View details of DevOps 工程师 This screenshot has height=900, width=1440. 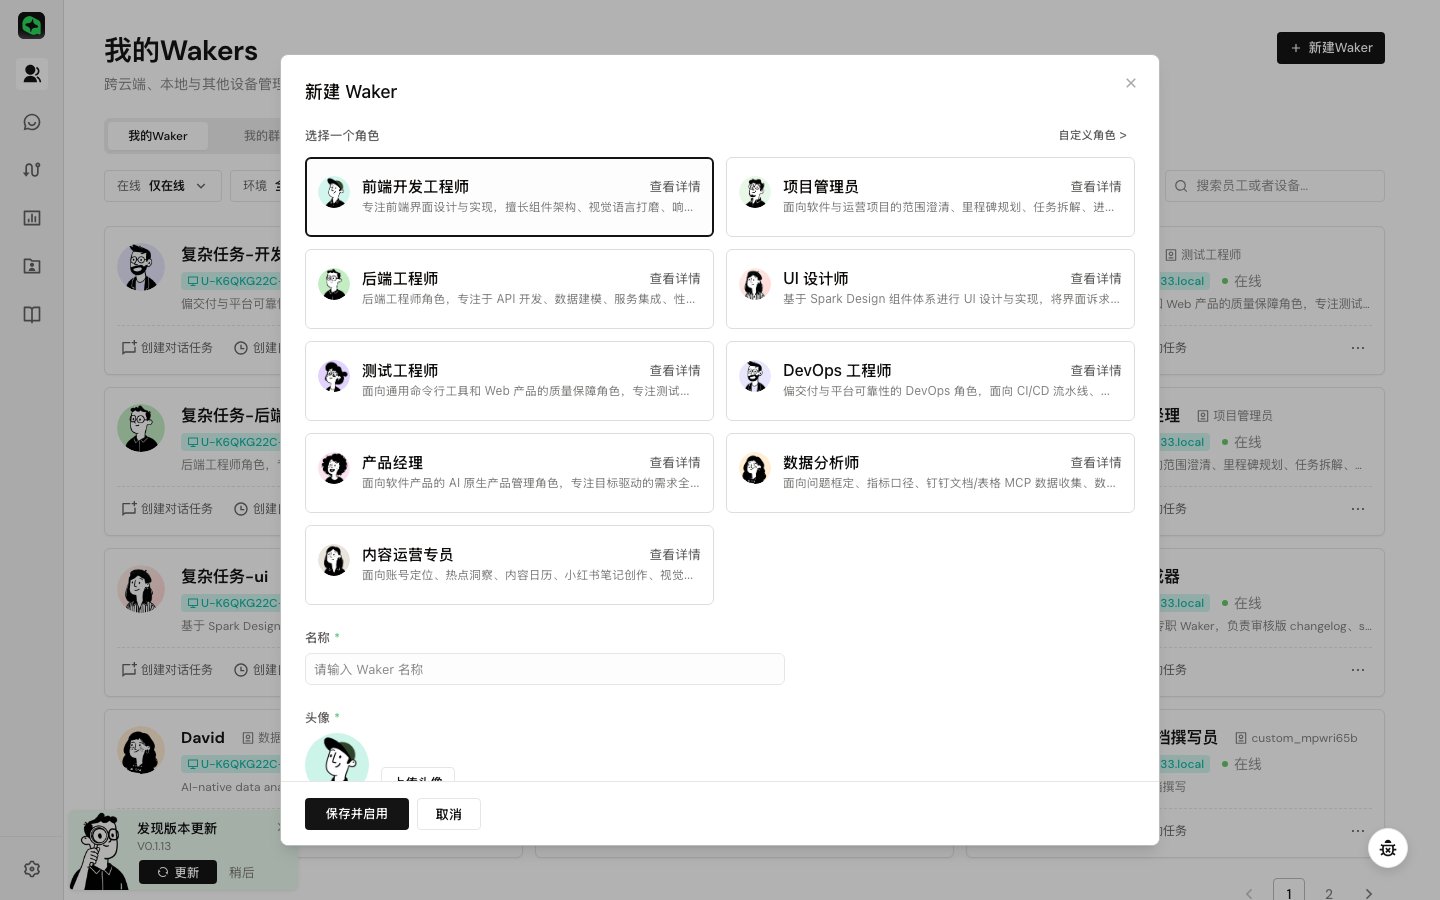tap(1096, 371)
